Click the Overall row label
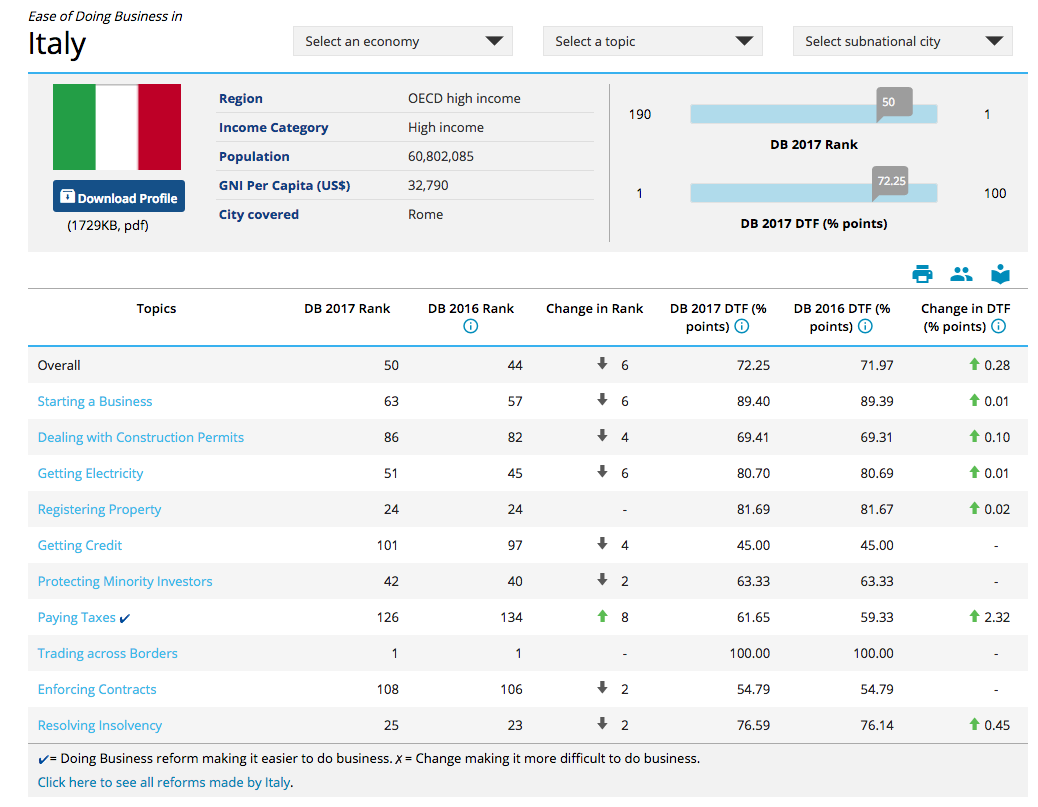1038x807 pixels. (x=59, y=365)
